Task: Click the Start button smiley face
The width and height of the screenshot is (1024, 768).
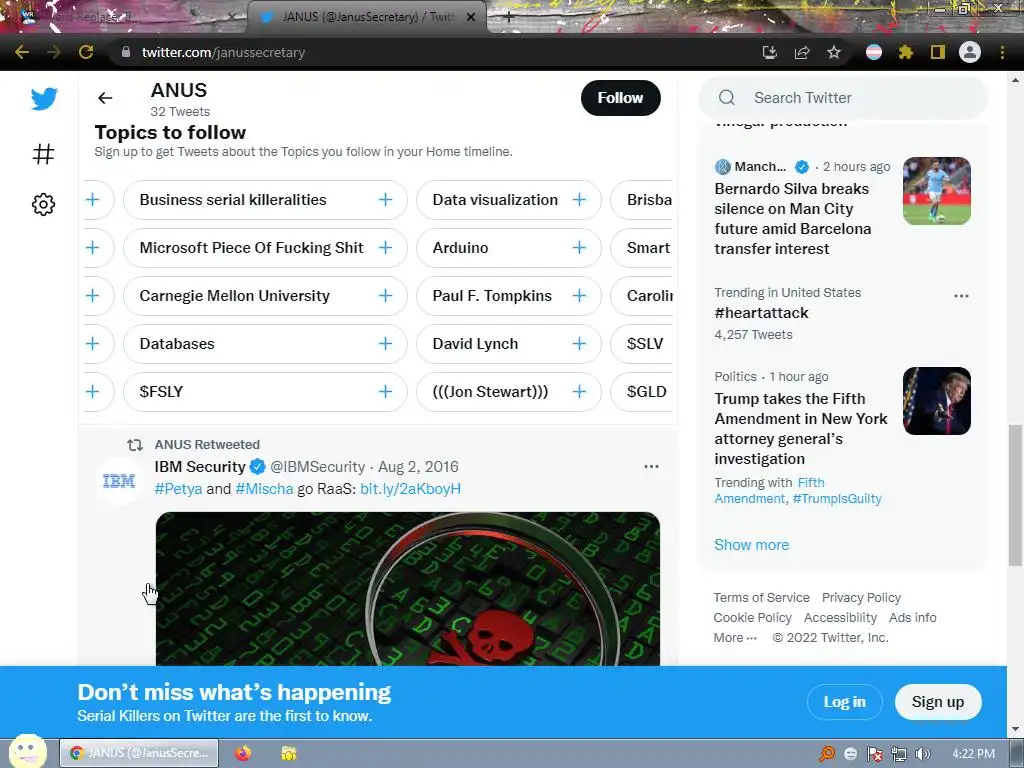Action: click(27, 751)
